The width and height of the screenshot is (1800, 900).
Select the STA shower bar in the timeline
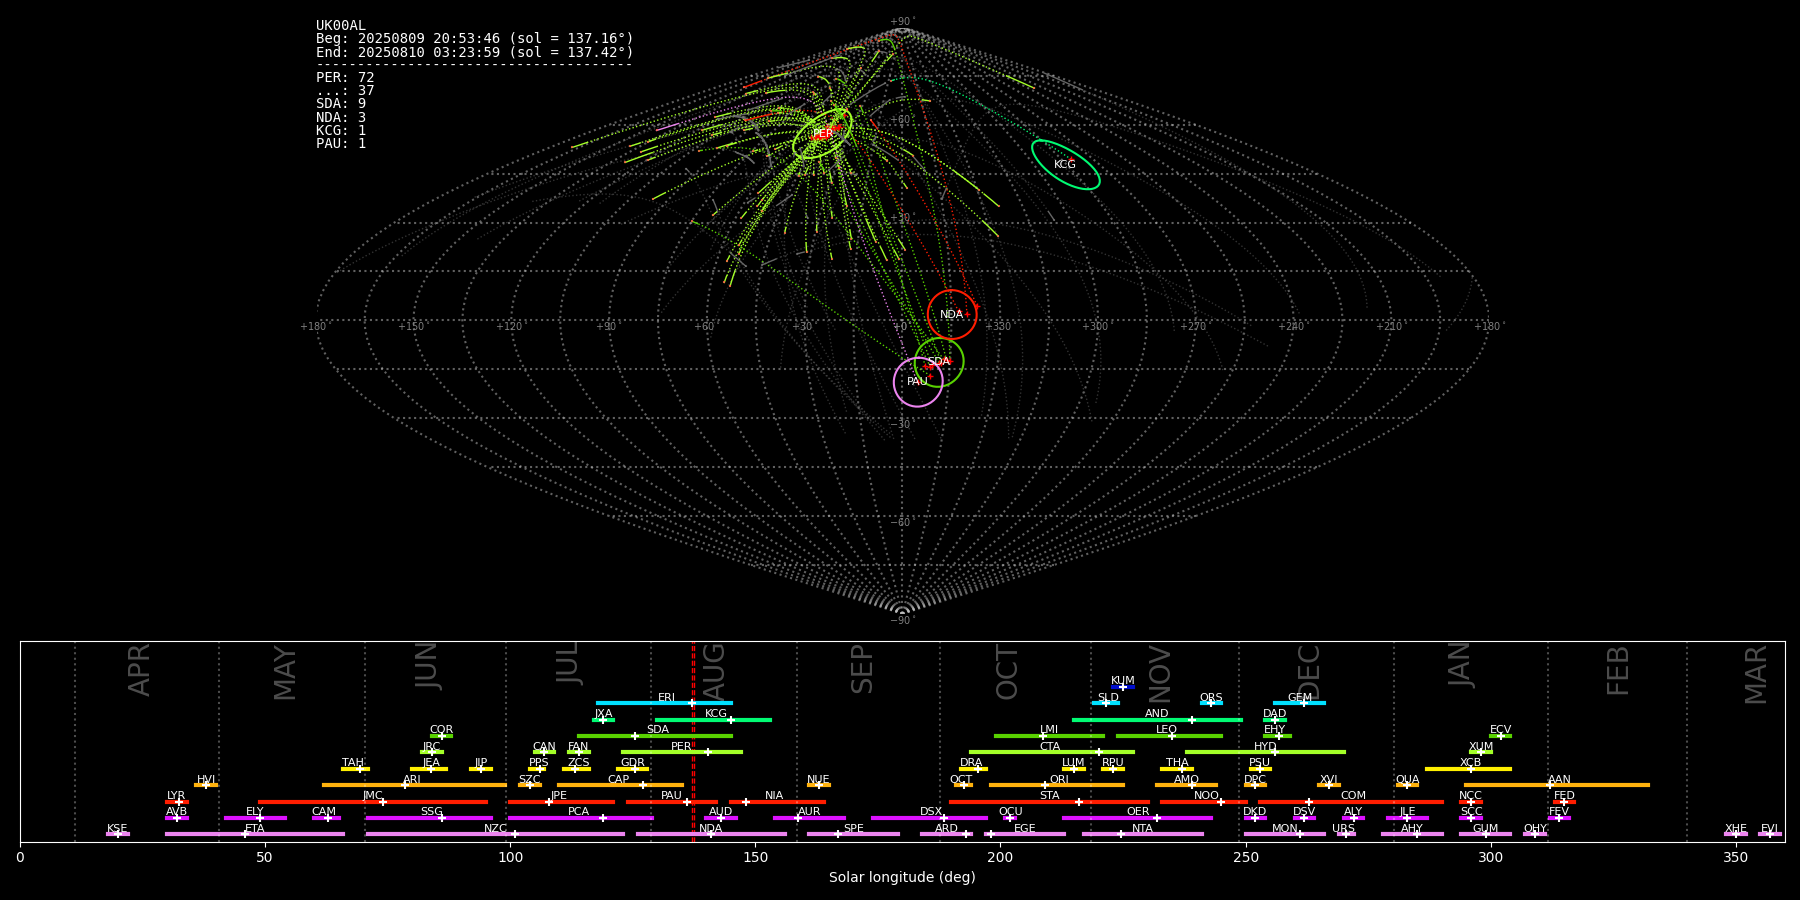point(1049,802)
